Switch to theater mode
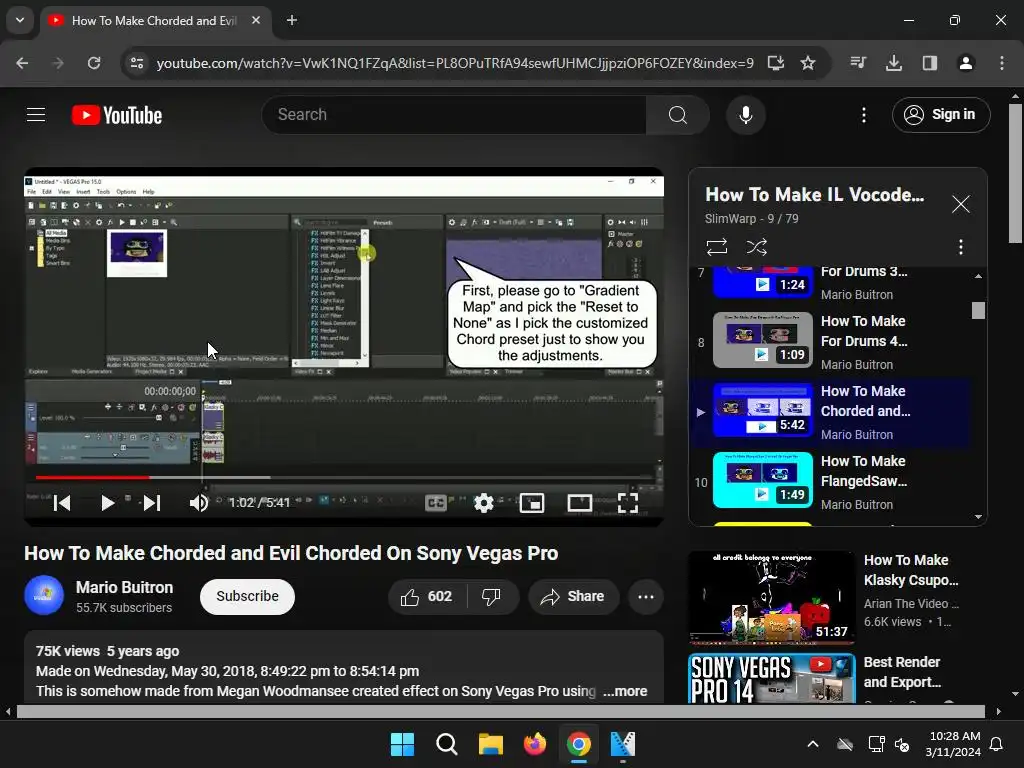 click(579, 503)
